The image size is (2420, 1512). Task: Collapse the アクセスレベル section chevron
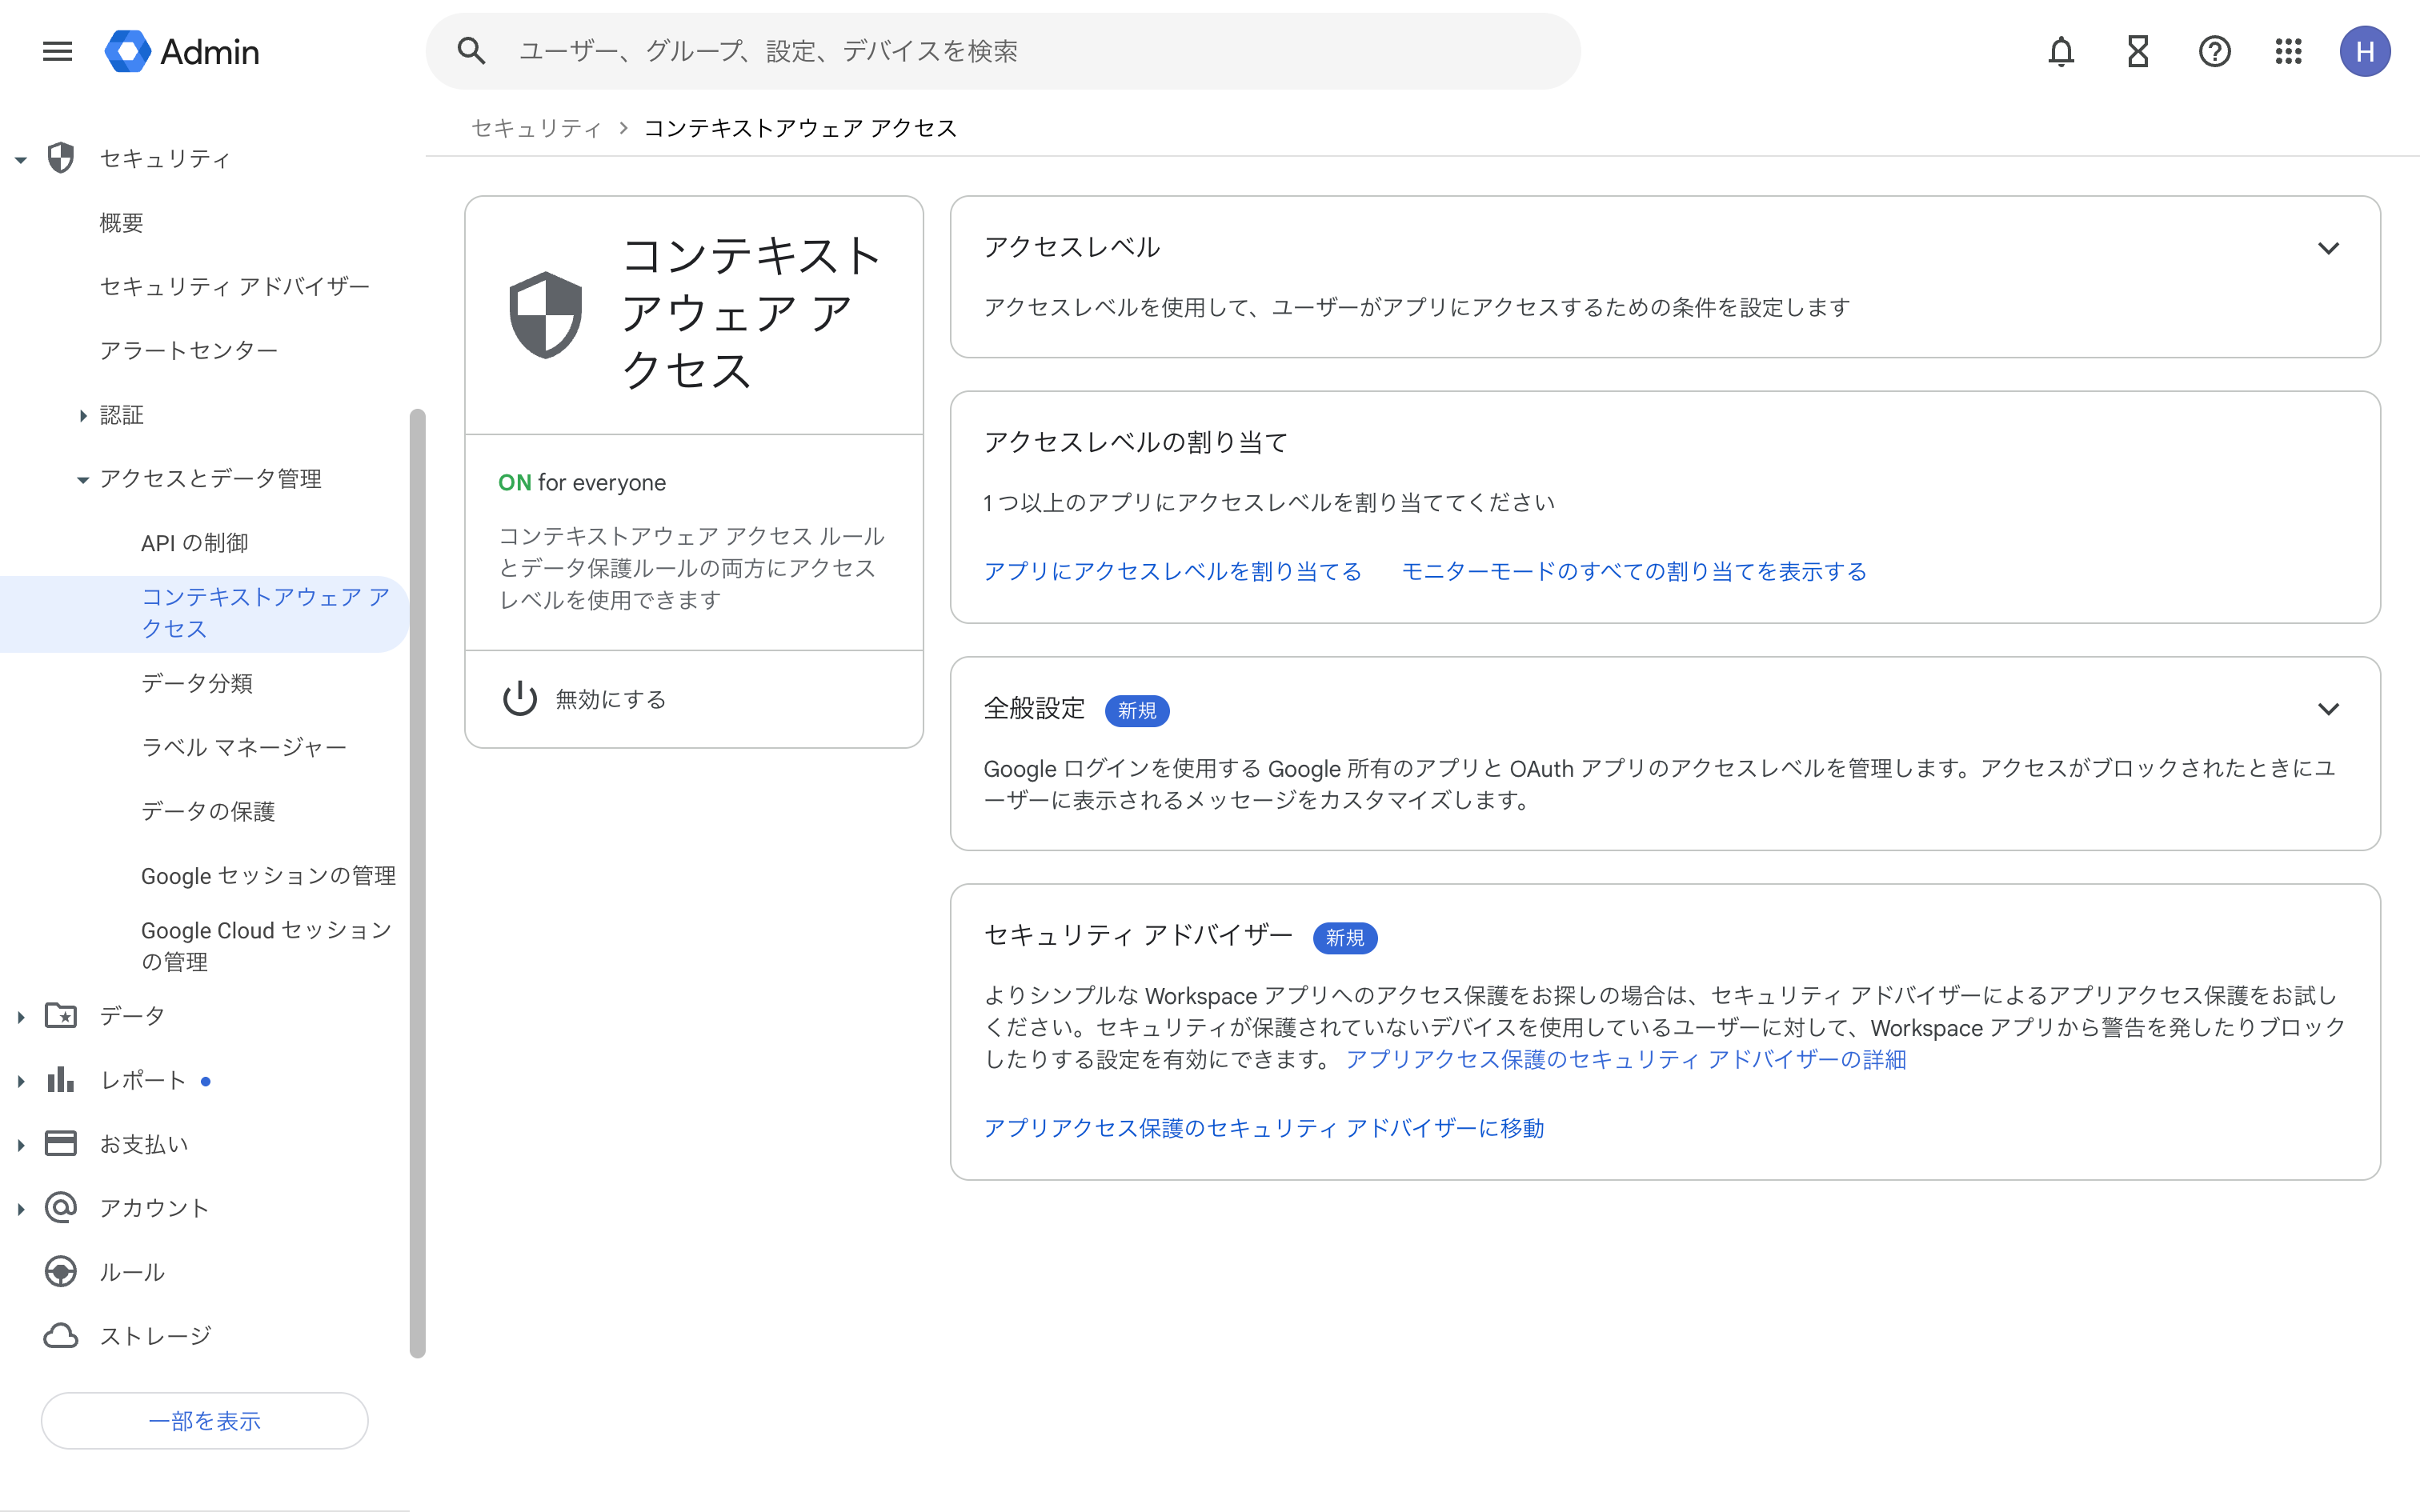[2330, 248]
